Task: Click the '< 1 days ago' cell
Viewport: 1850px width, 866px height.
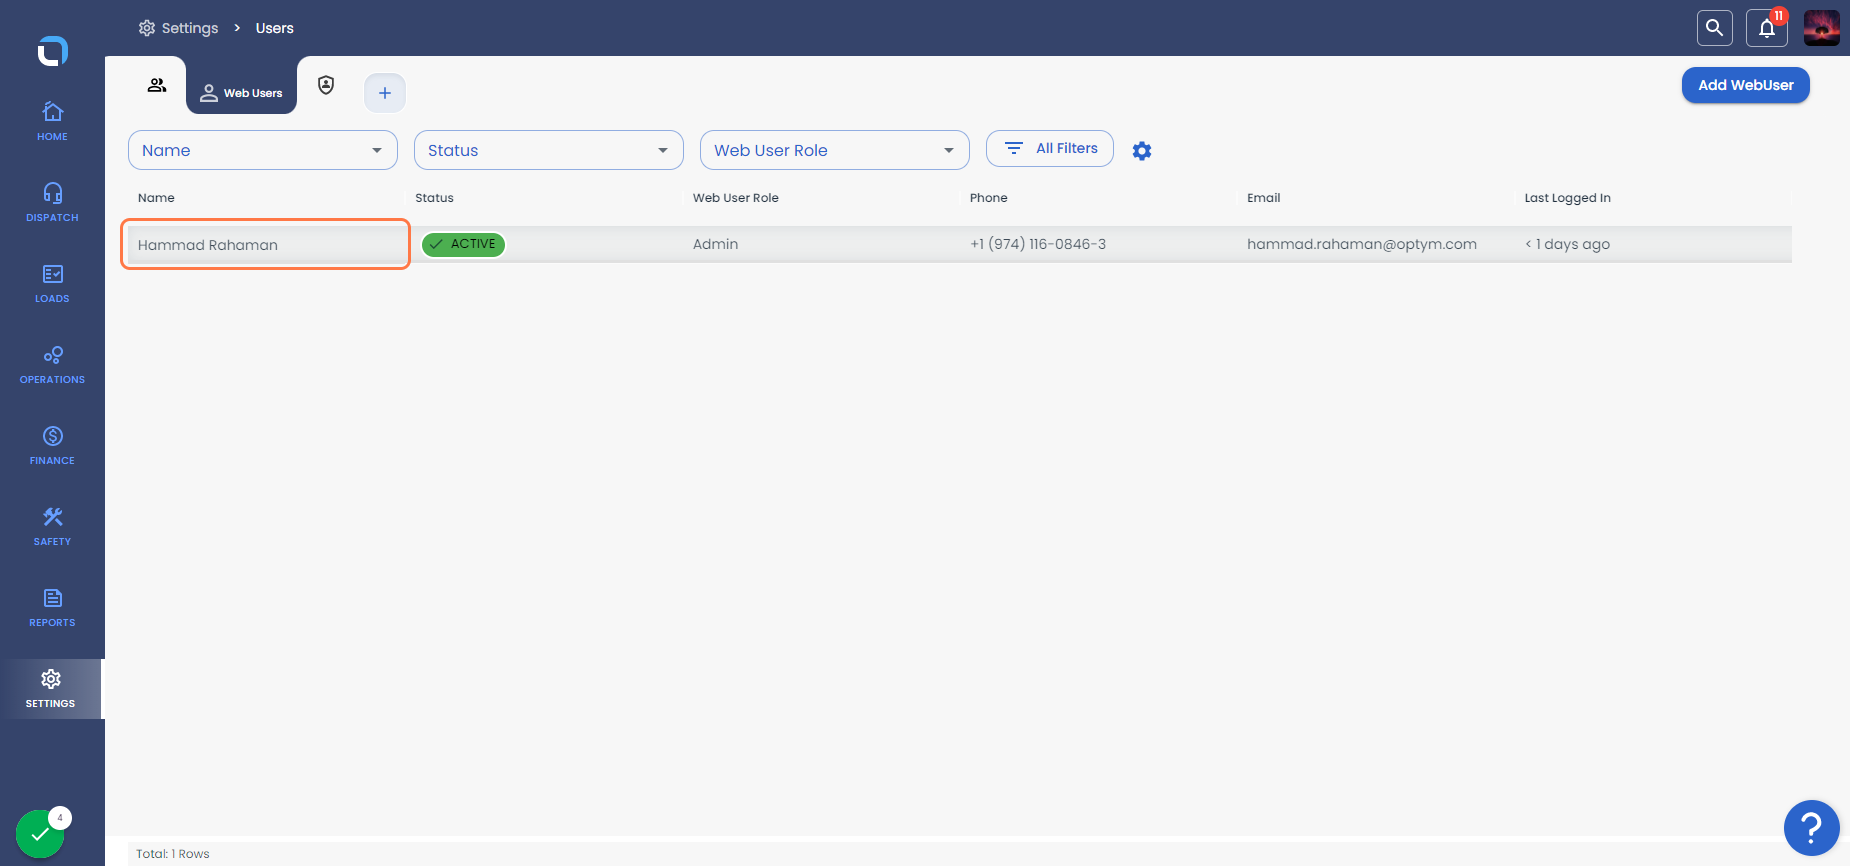Action: tap(1567, 244)
